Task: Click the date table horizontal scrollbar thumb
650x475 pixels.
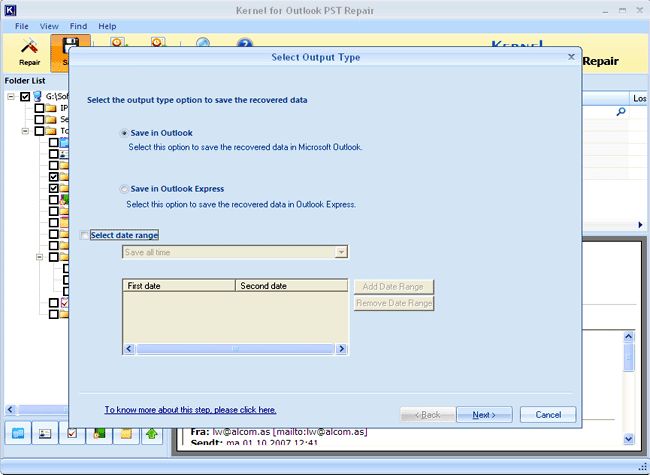Action: tap(235, 349)
